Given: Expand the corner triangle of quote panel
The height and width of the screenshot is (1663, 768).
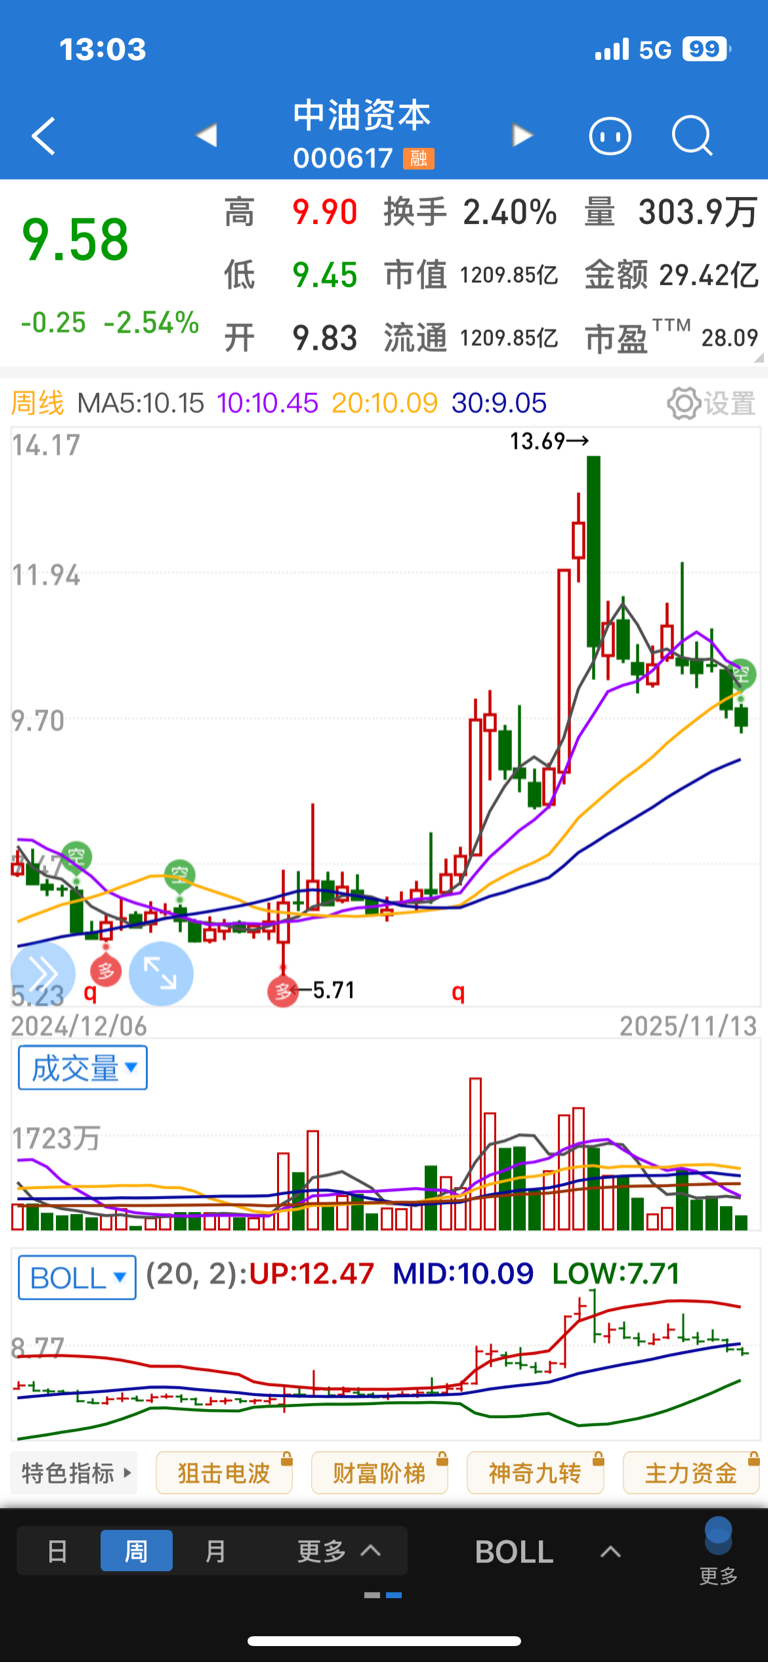Looking at the screenshot, I should (759, 357).
